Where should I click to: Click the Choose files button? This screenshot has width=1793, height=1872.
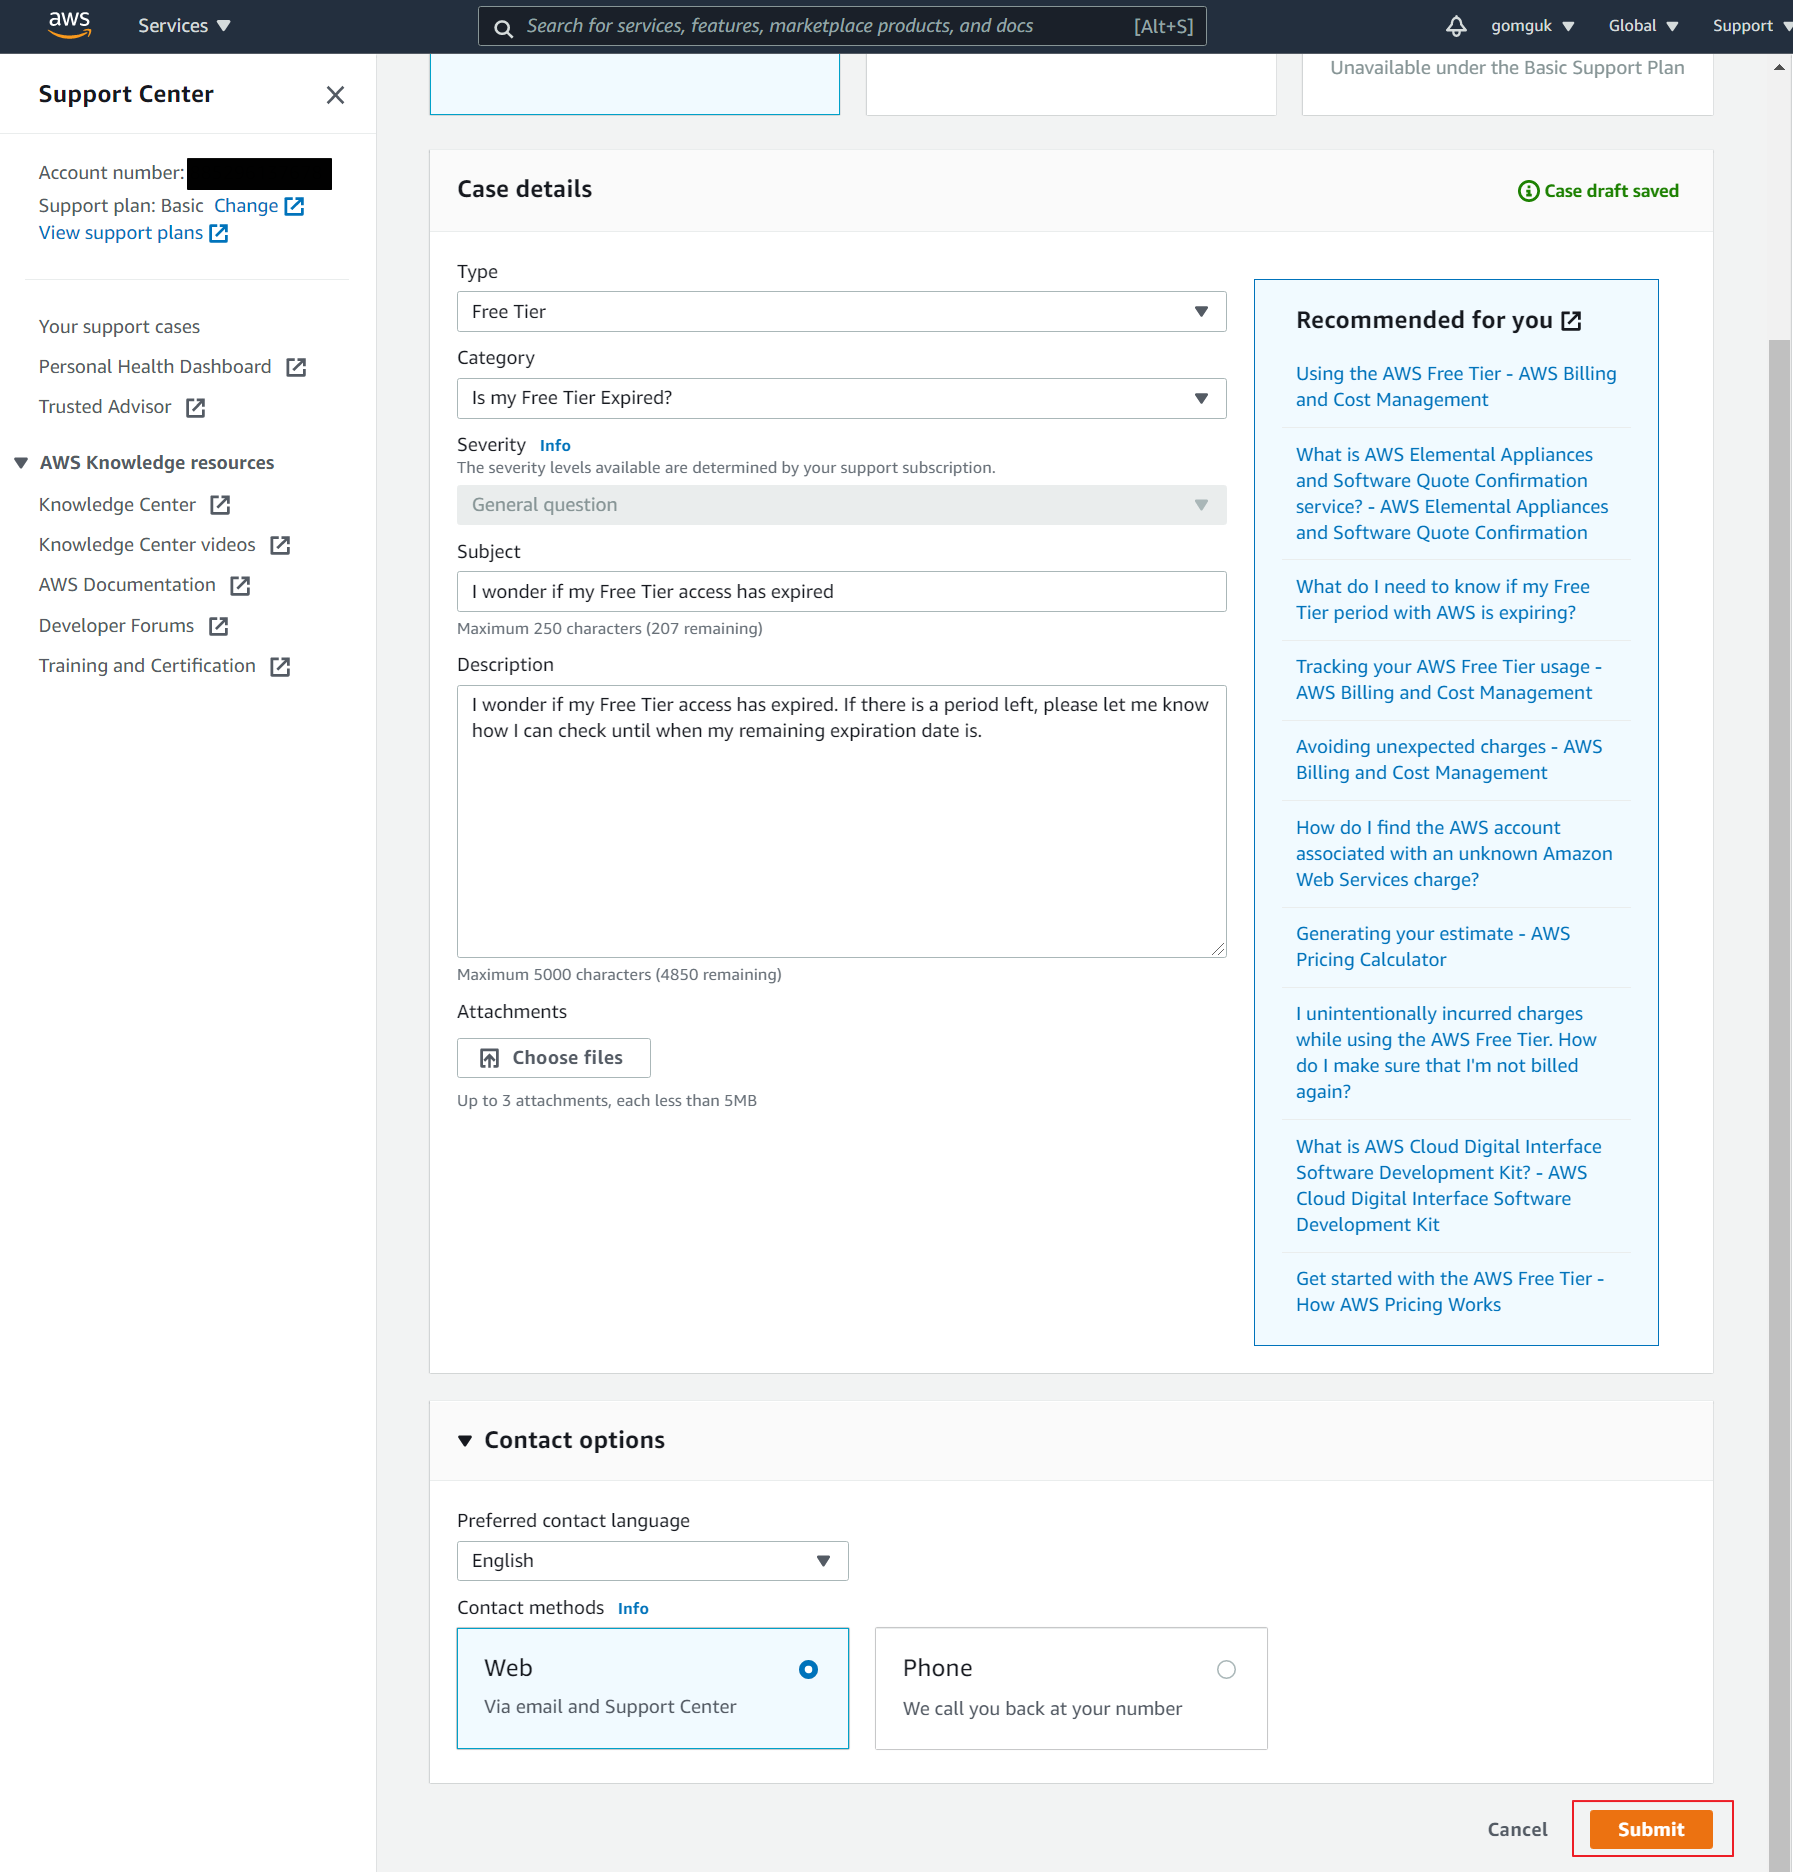click(553, 1058)
